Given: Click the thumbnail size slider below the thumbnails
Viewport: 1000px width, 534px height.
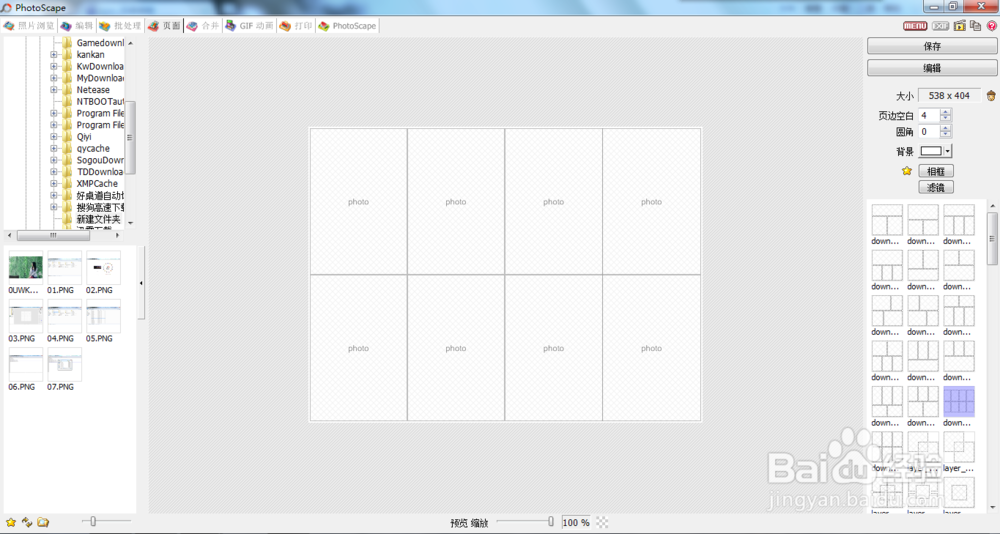Looking at the screenshot, I should click(x=106, y=522).
